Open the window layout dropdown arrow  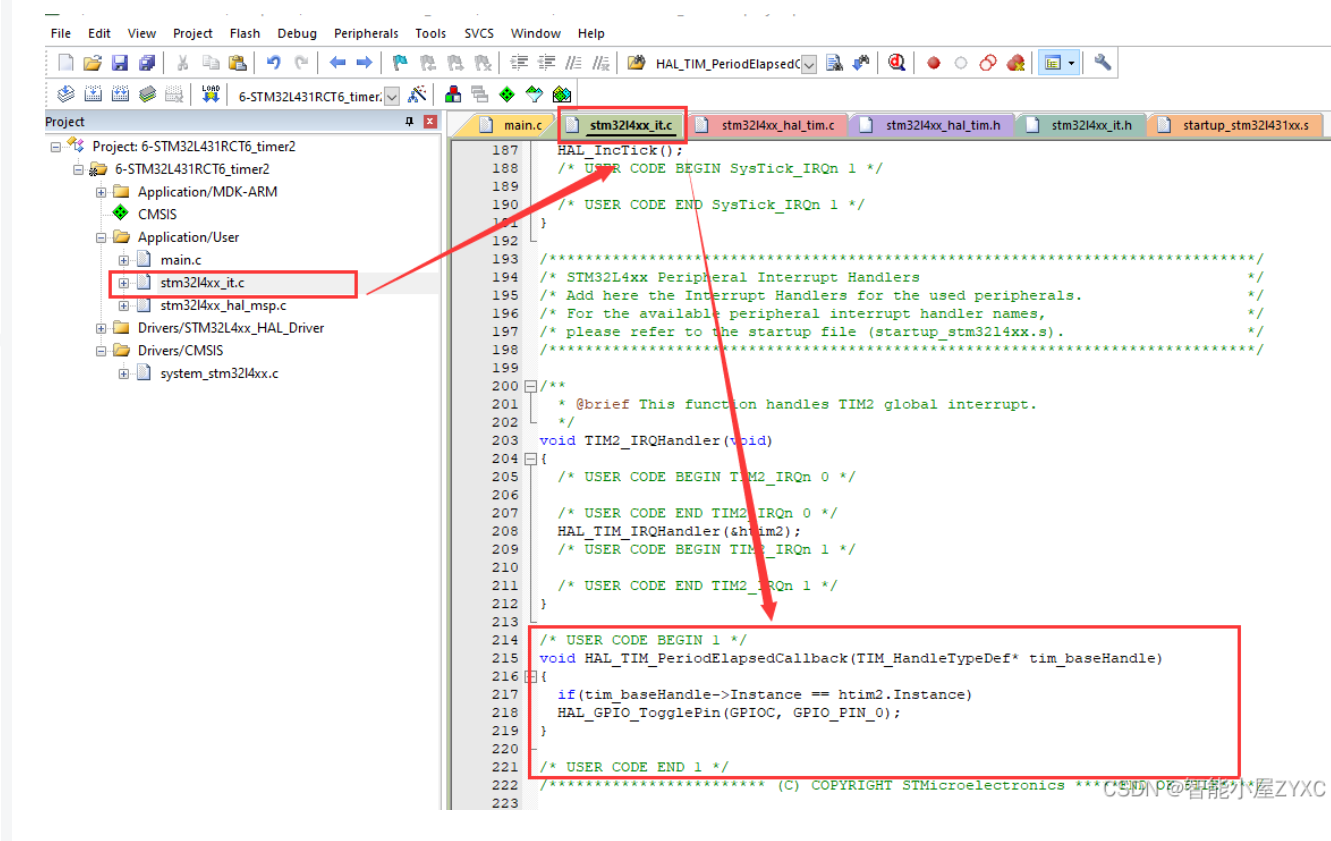[1072, 63]
